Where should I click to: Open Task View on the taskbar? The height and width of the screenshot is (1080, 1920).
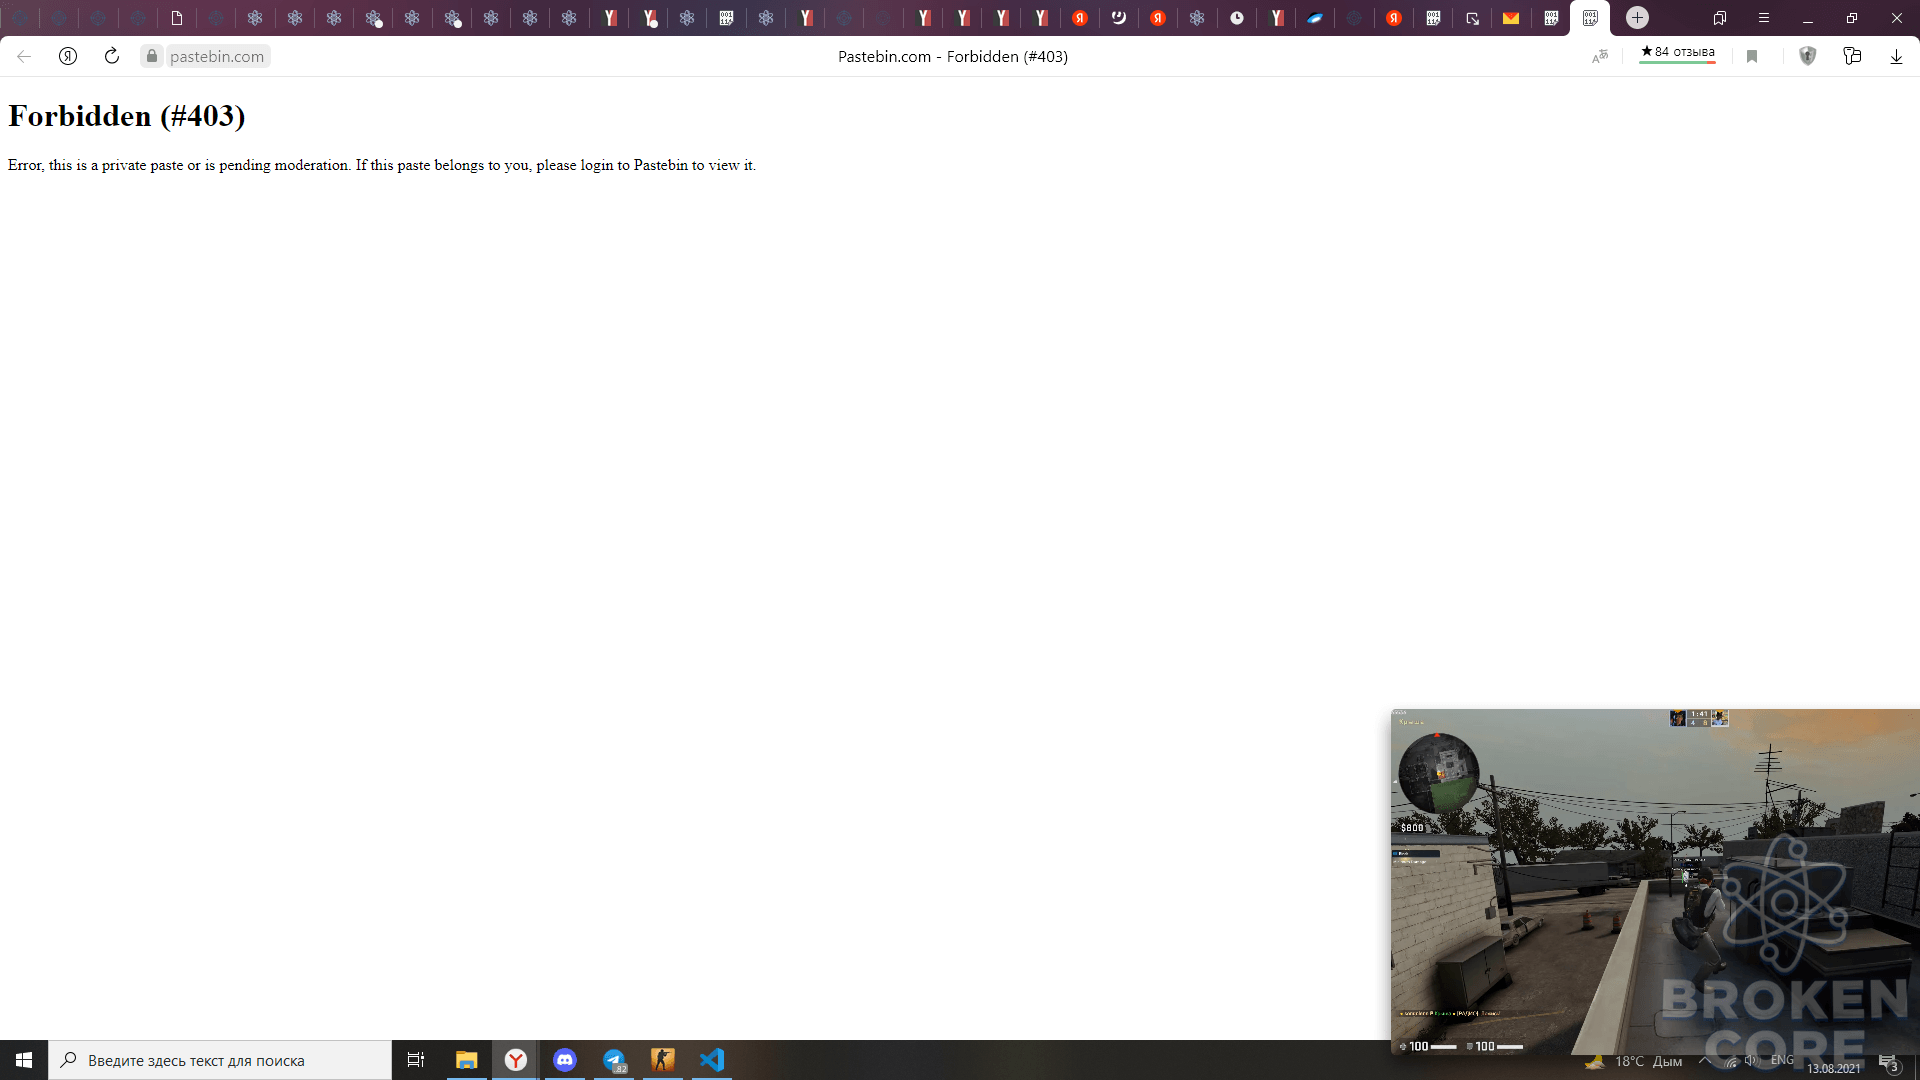point(416,1060)
